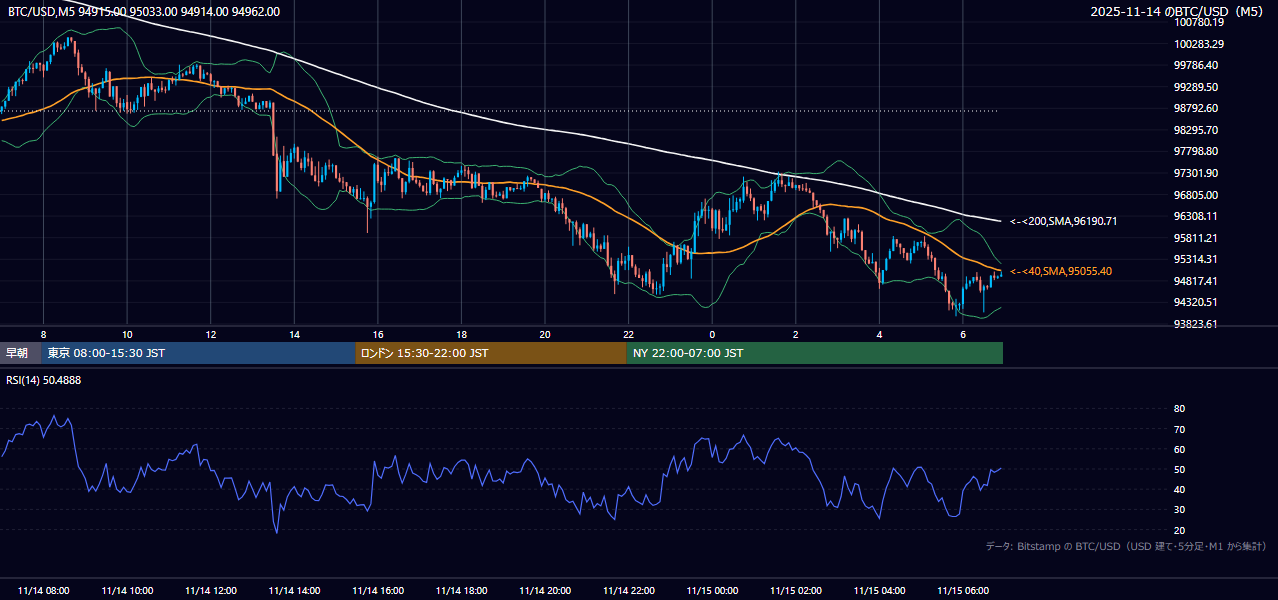Select the 東京 08:00-15:30 JST session bar
1278x600 pixels.
tap(198, 353)
